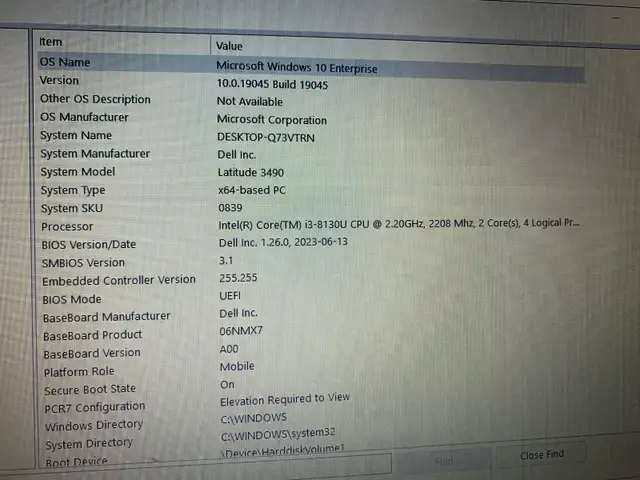Click the Microsoft Corporation value

[x=272, y=120]
